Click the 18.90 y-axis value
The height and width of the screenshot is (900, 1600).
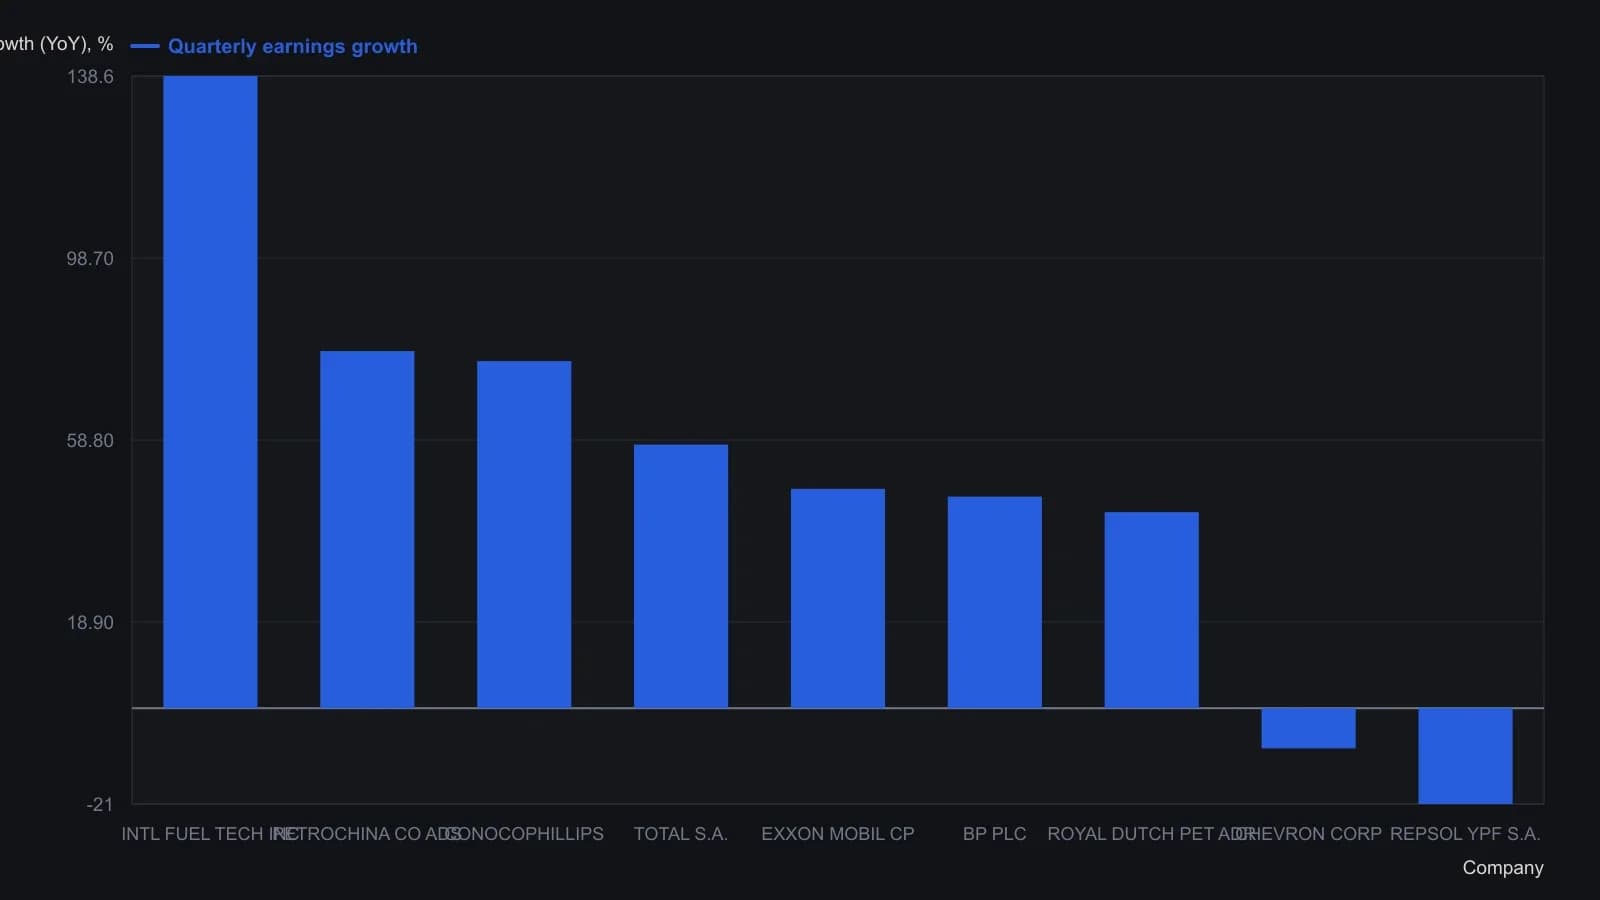pos(90,623)
